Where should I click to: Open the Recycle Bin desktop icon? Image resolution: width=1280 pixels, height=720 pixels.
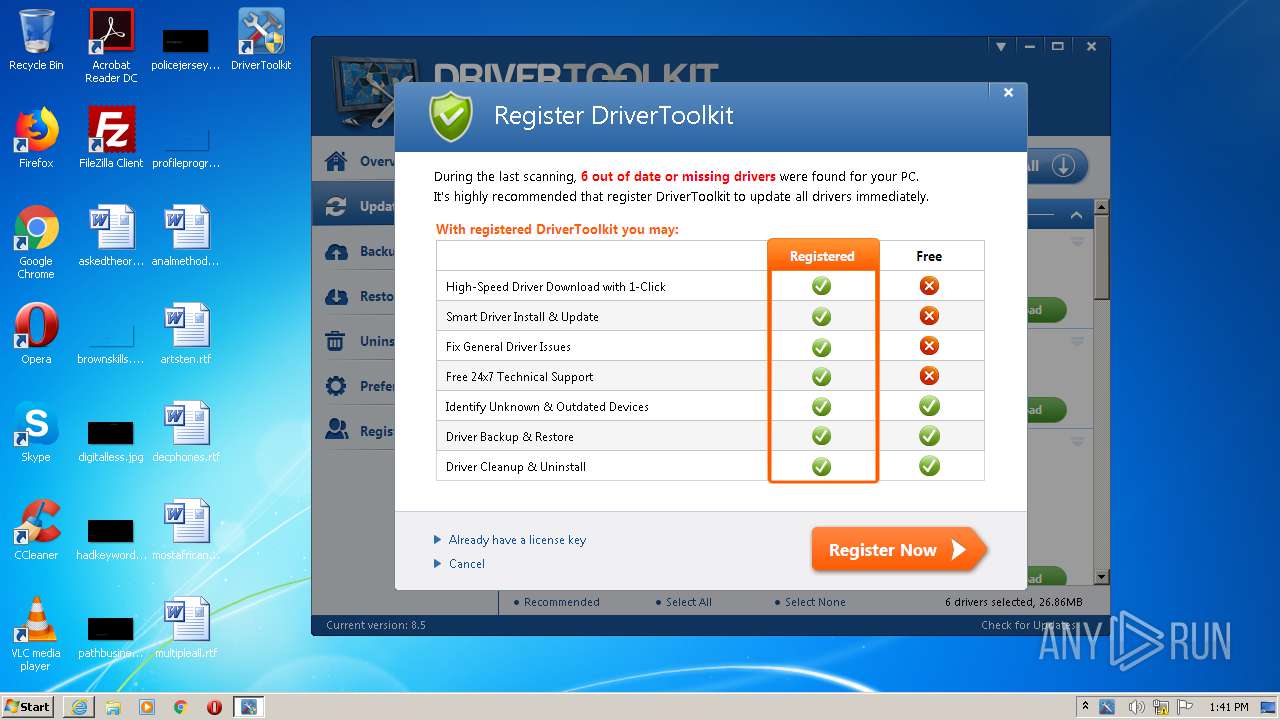coord(36,40)
